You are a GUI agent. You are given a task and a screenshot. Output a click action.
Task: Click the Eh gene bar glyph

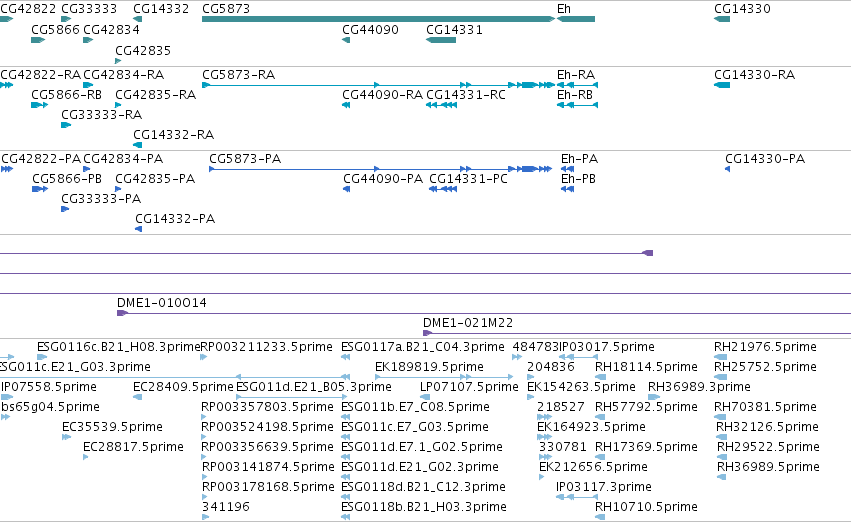(576, 19)
